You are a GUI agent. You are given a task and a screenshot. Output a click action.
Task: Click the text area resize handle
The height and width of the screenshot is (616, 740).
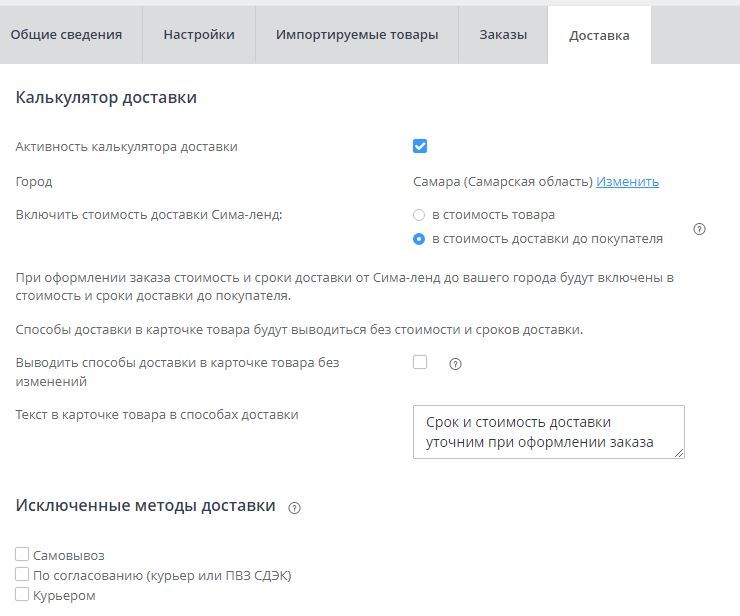(x=680, y=454)
